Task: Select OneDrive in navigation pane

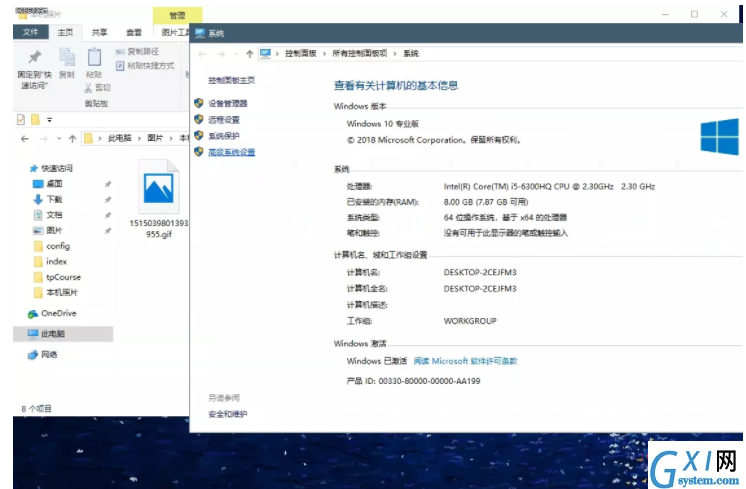Action: (59, 313)
